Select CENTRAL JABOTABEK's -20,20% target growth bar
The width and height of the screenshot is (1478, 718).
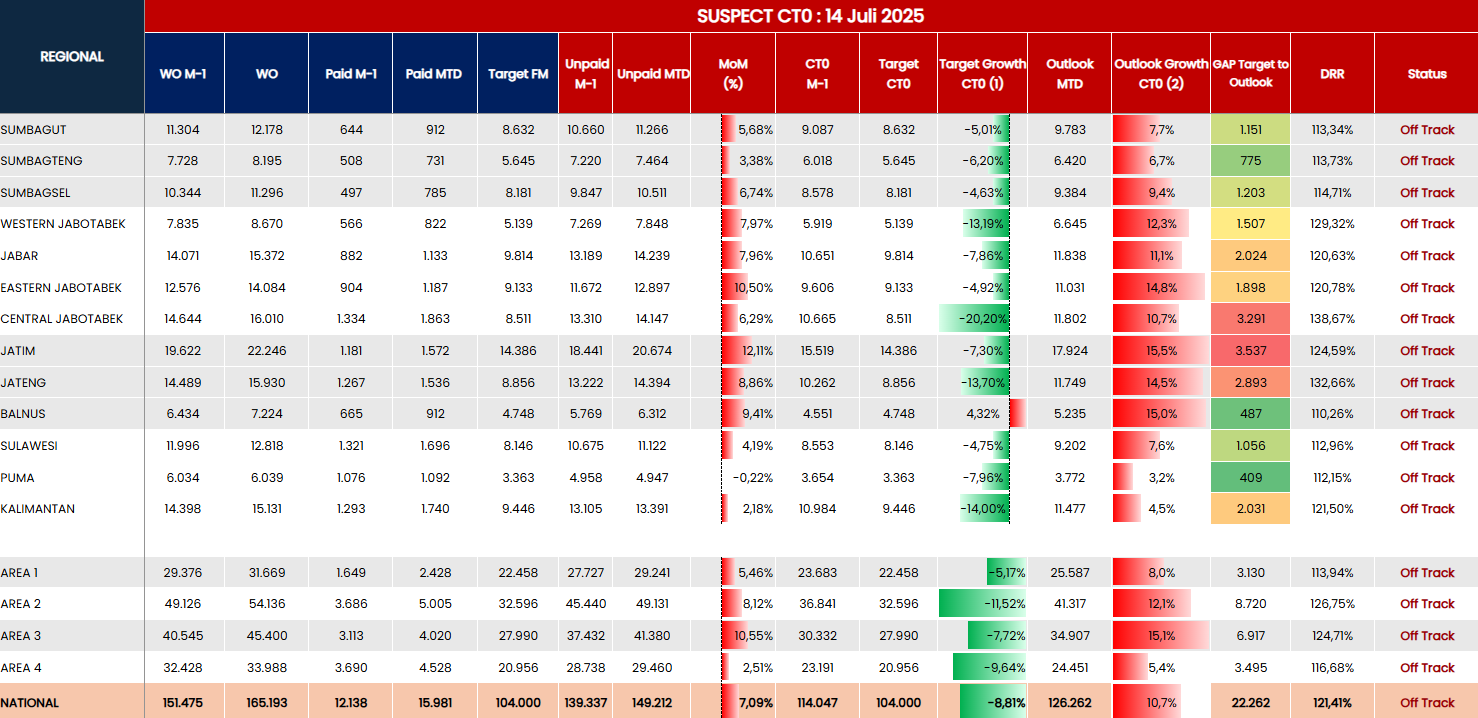tap(975, 319)
